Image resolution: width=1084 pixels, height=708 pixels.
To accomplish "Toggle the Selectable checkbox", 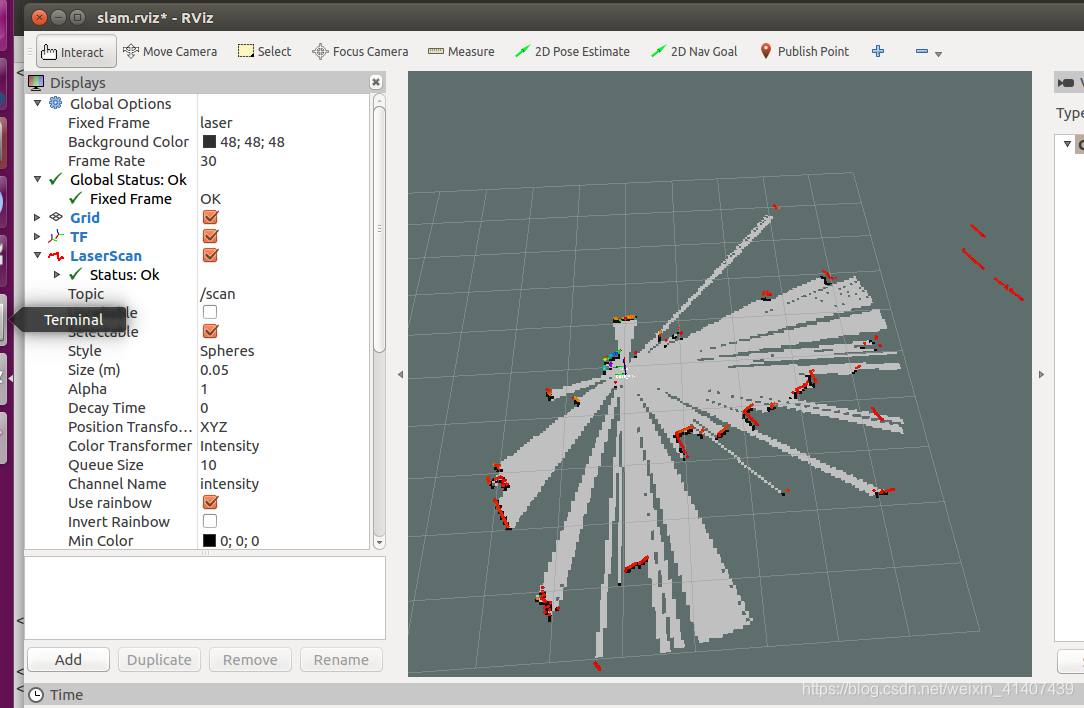I will click(210, 331).
